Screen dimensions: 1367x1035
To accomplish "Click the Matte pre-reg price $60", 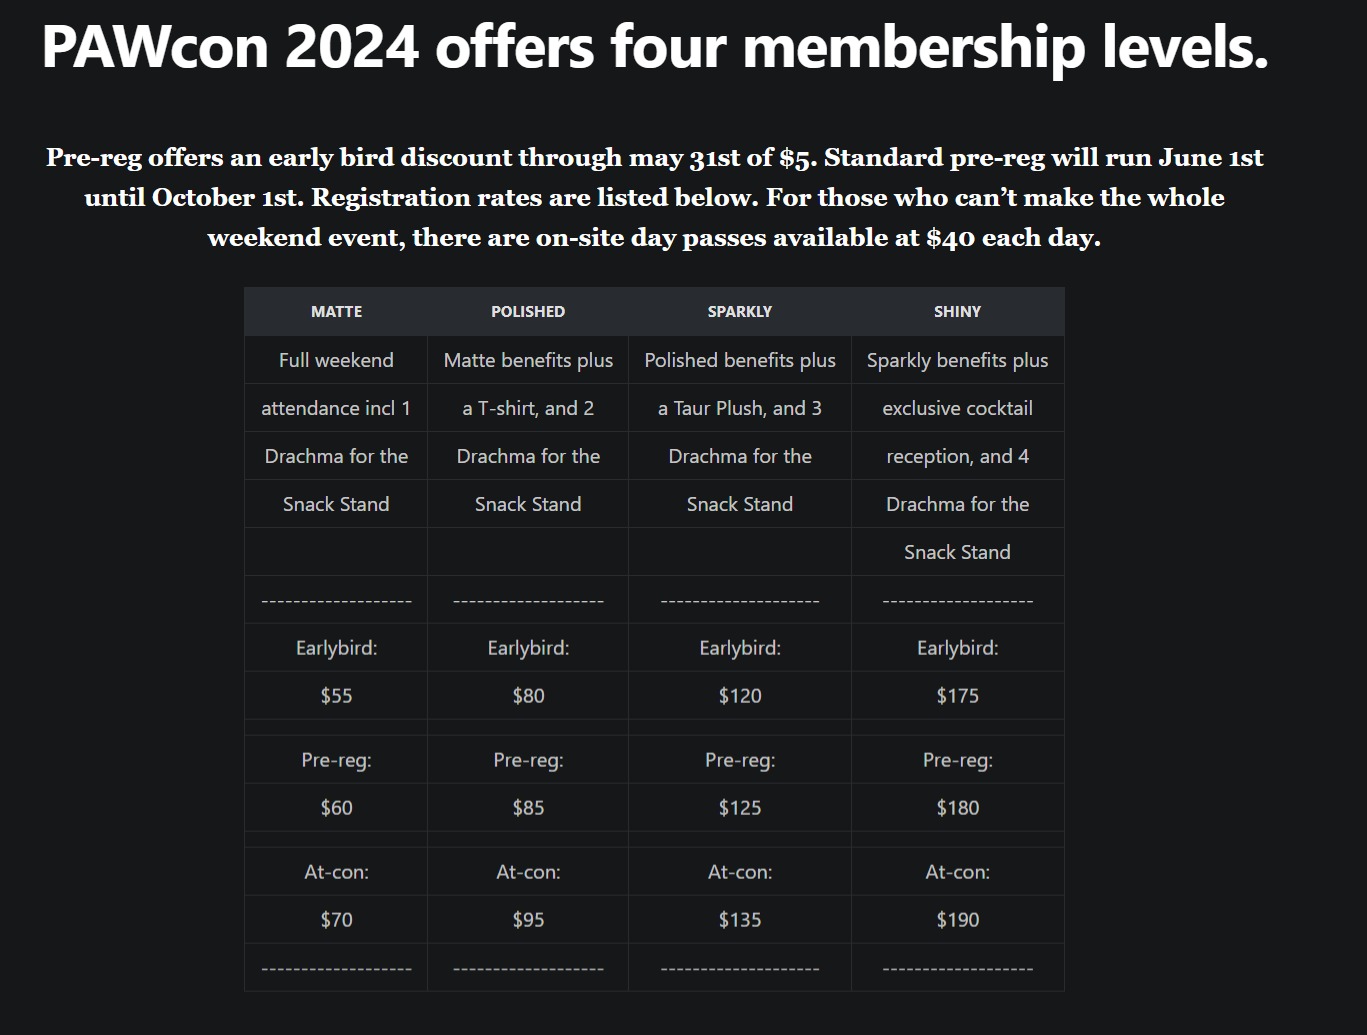I will click(336, 808).
